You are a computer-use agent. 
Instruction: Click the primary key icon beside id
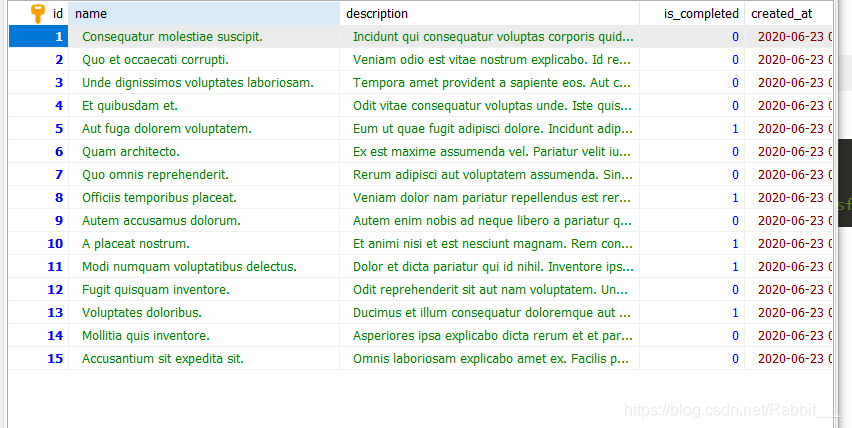pos(37,14)
